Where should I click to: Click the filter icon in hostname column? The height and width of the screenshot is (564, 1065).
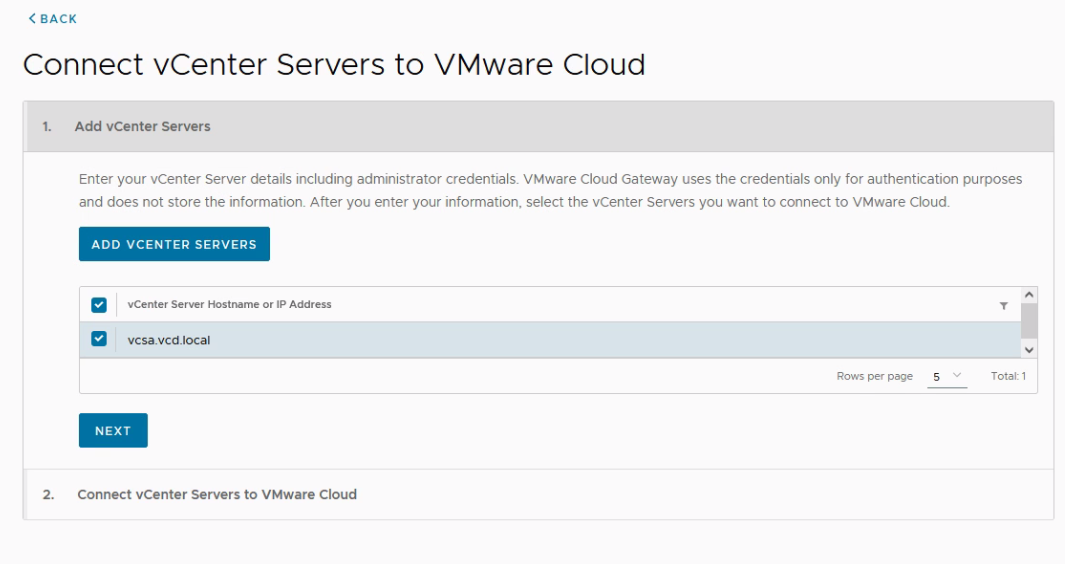pos(1003,306)
